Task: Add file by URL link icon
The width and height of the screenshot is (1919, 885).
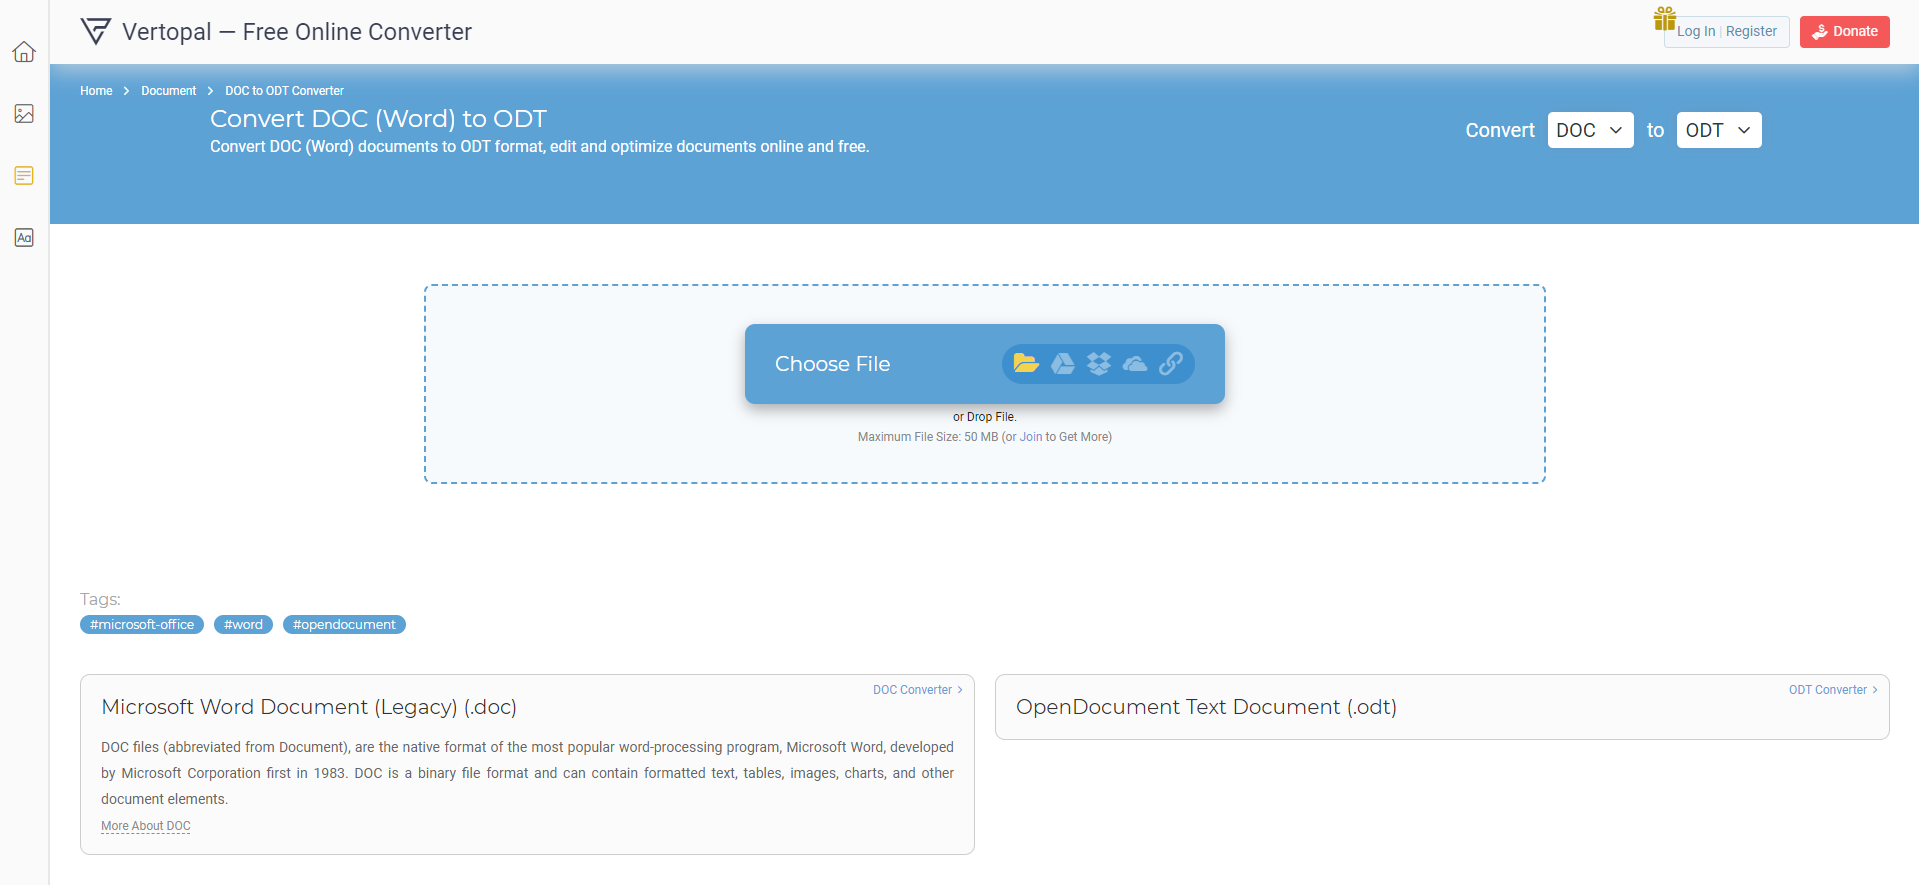Action: (1171, 364)
